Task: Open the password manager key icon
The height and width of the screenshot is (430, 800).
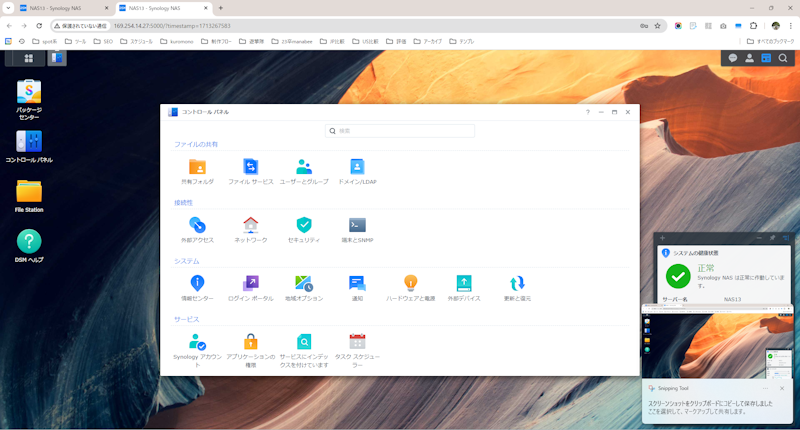Action: (644, 26)
